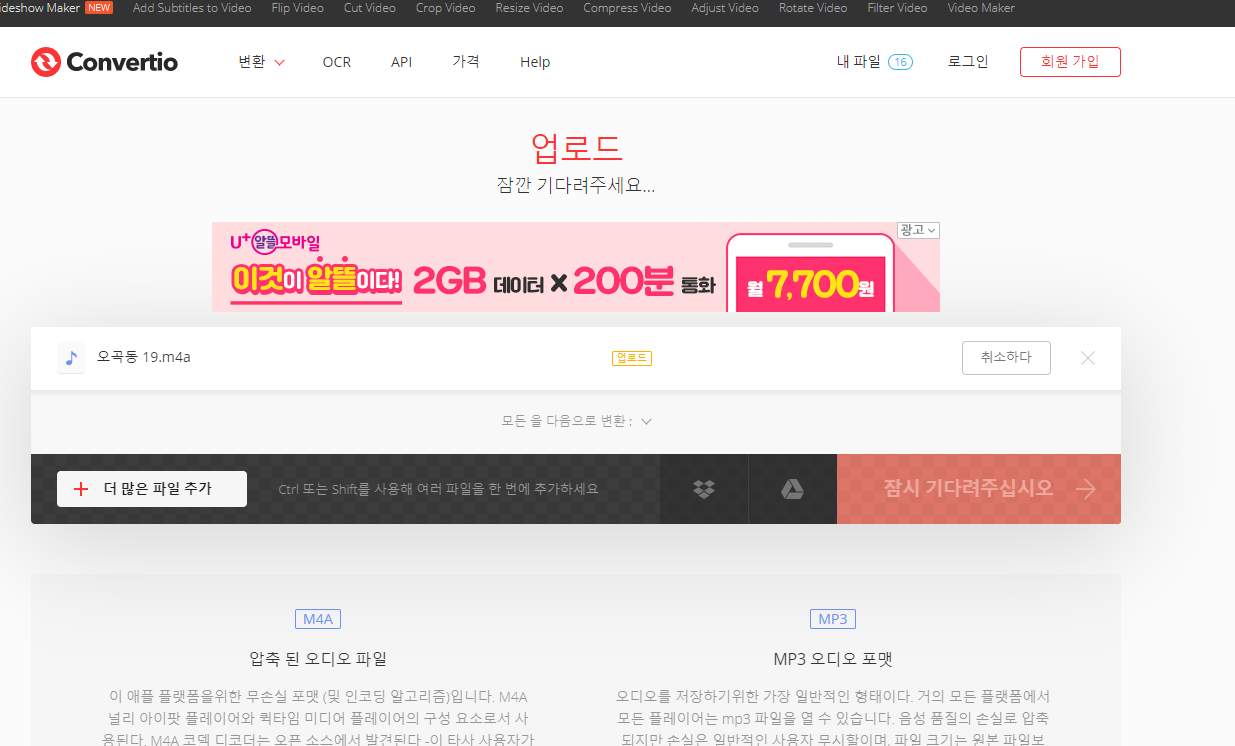Click the U+ 알뜰모바일 ad banner
This screenshot has width=1235, height=746.
[576, 267]
